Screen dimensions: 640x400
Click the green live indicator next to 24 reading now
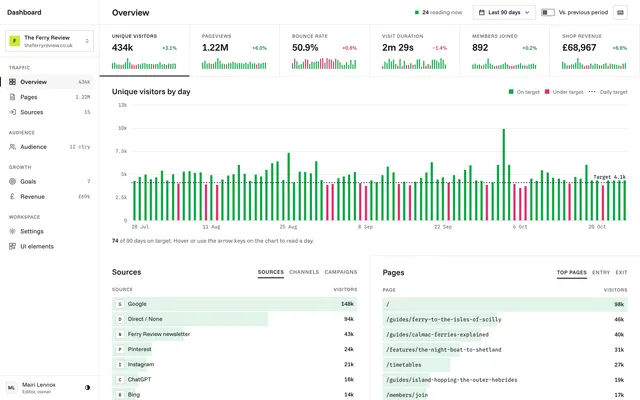[417, 13]
